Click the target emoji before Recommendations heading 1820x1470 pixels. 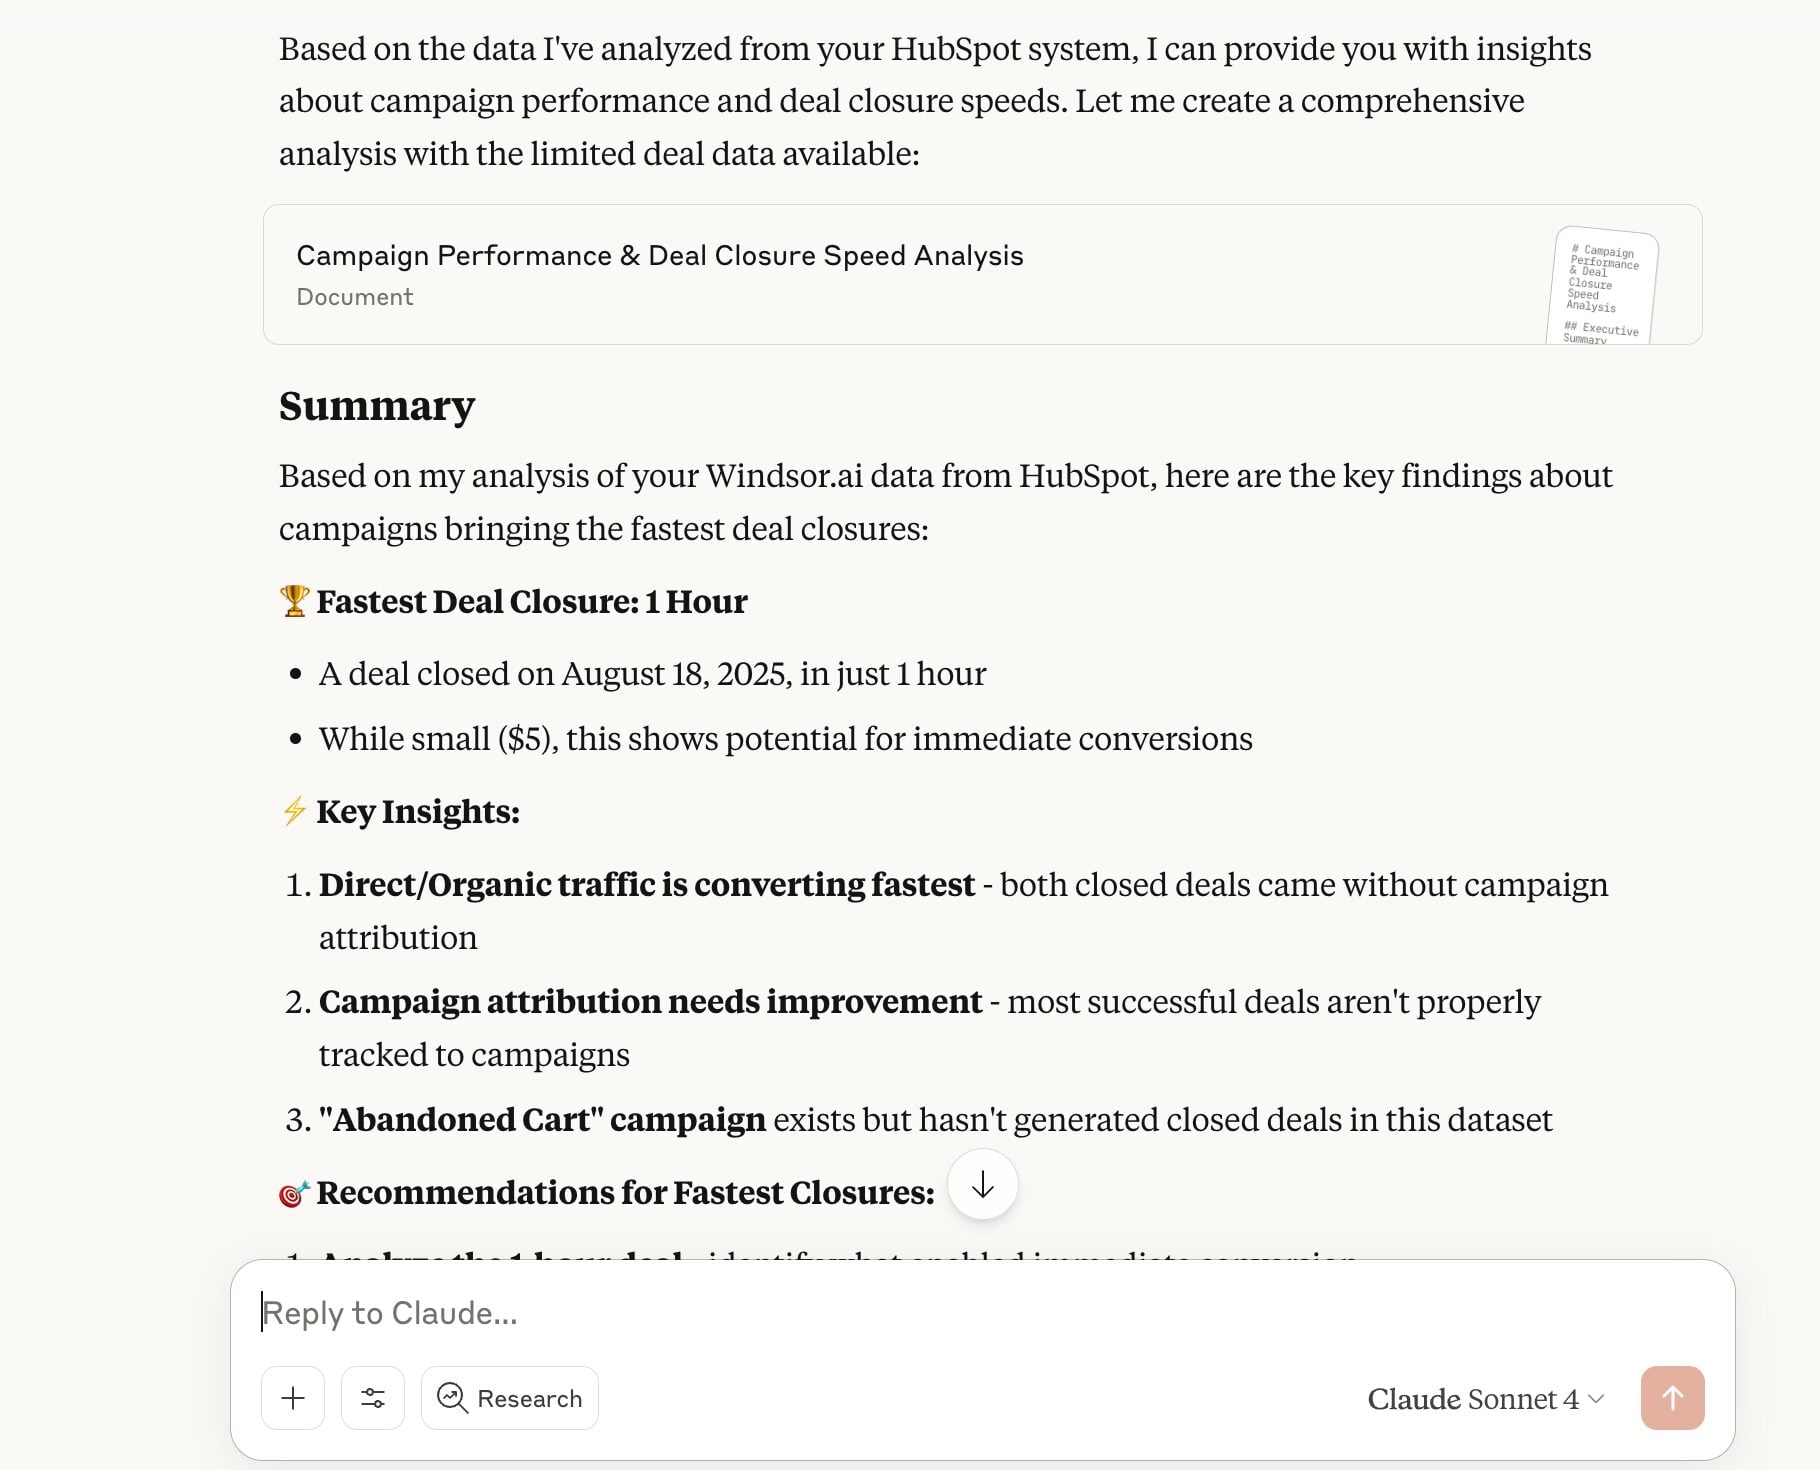(293, 1192)
